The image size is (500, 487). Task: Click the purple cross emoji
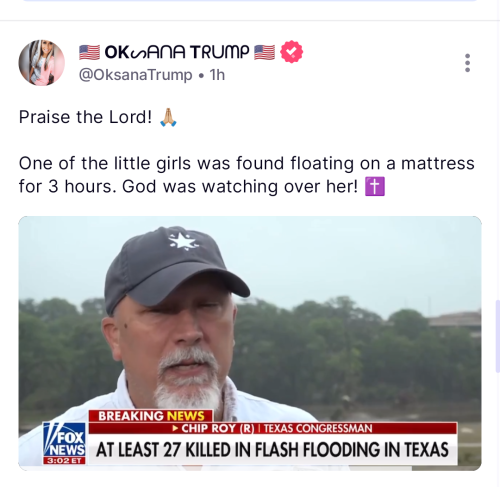coord(375,186)
